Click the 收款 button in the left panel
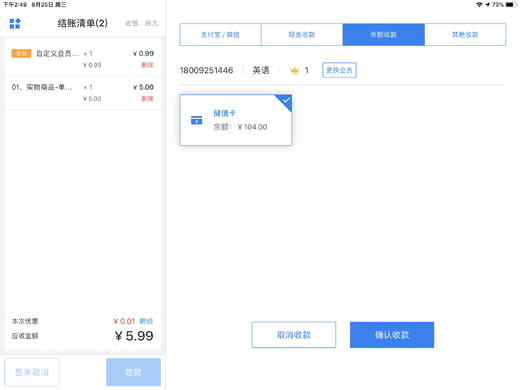 coord(133,372)
